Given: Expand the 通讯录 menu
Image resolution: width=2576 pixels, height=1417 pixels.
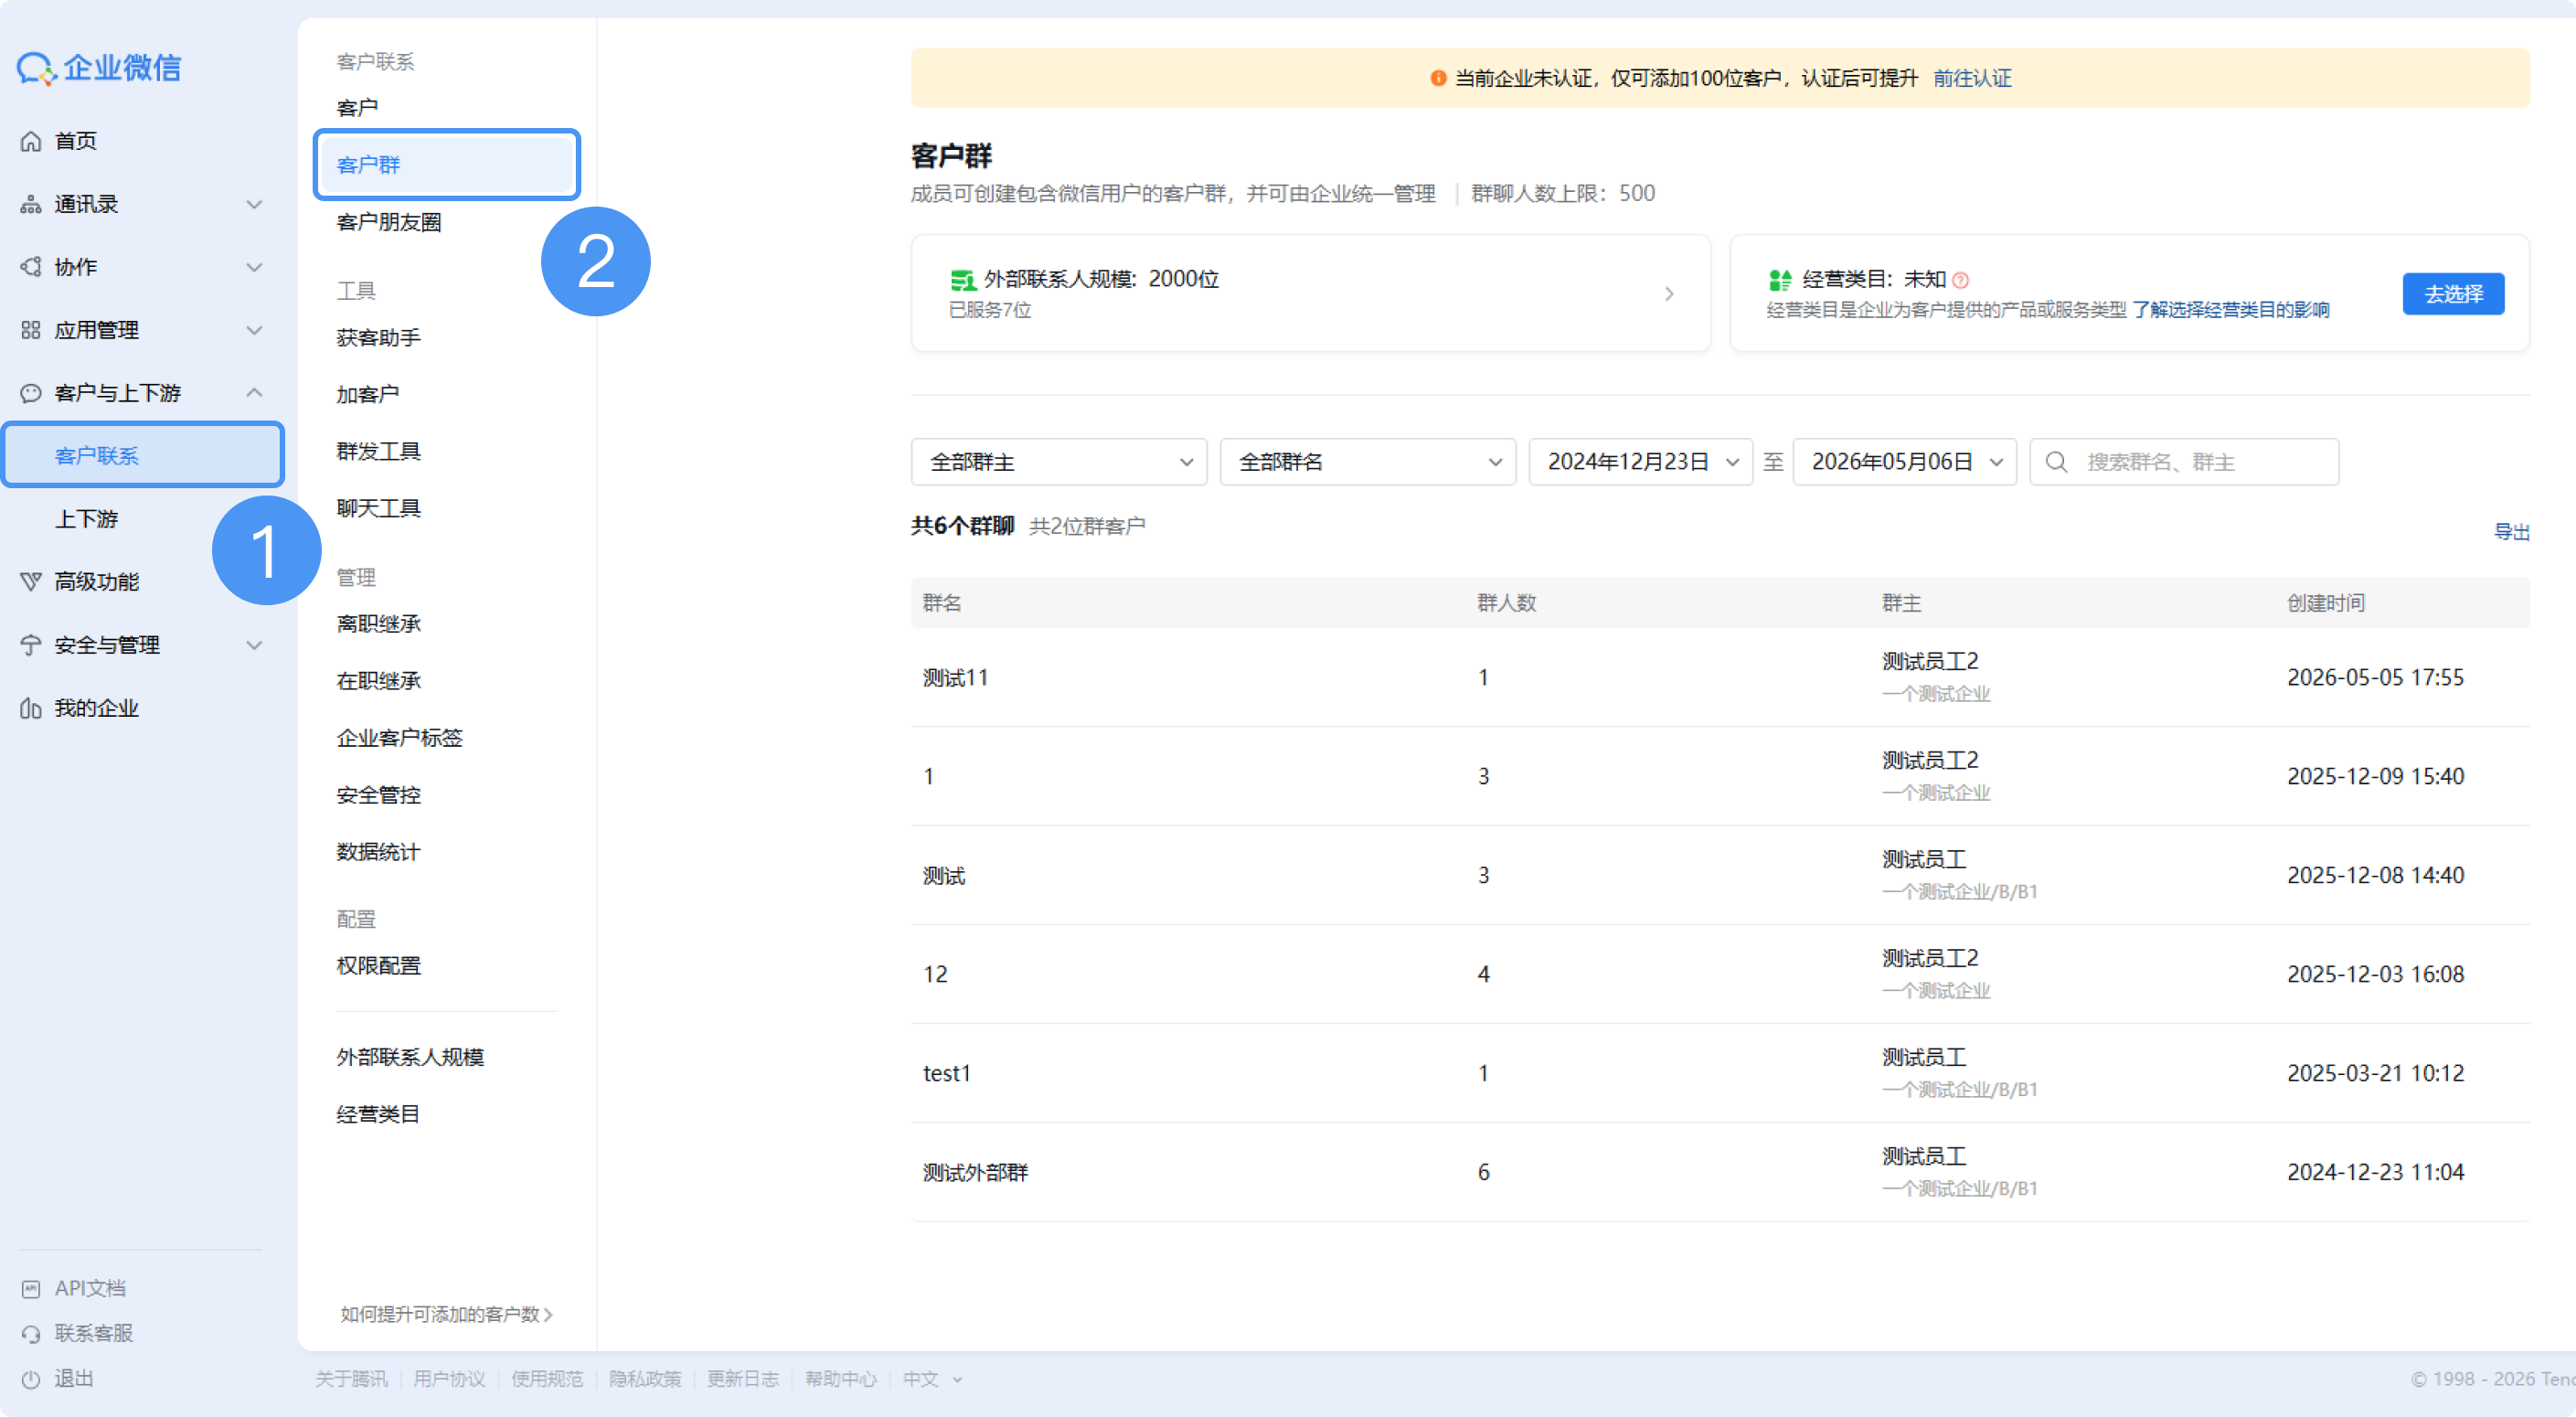Looking at the screenshot, I should (x=254, y=204).
